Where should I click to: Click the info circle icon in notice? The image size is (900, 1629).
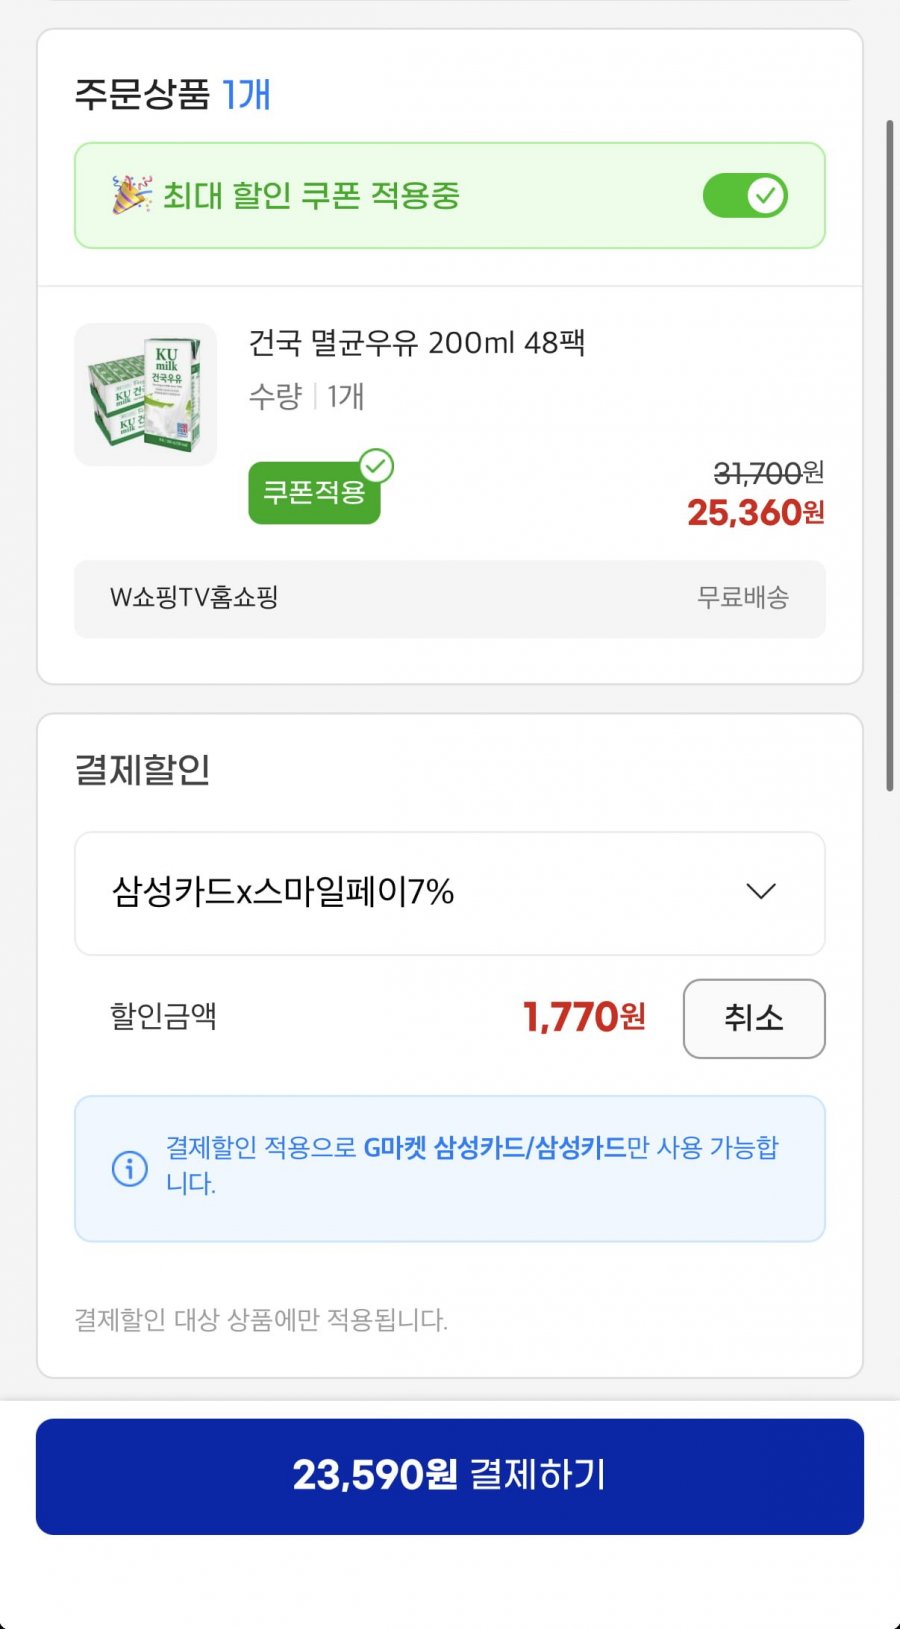pos(130,1168)
